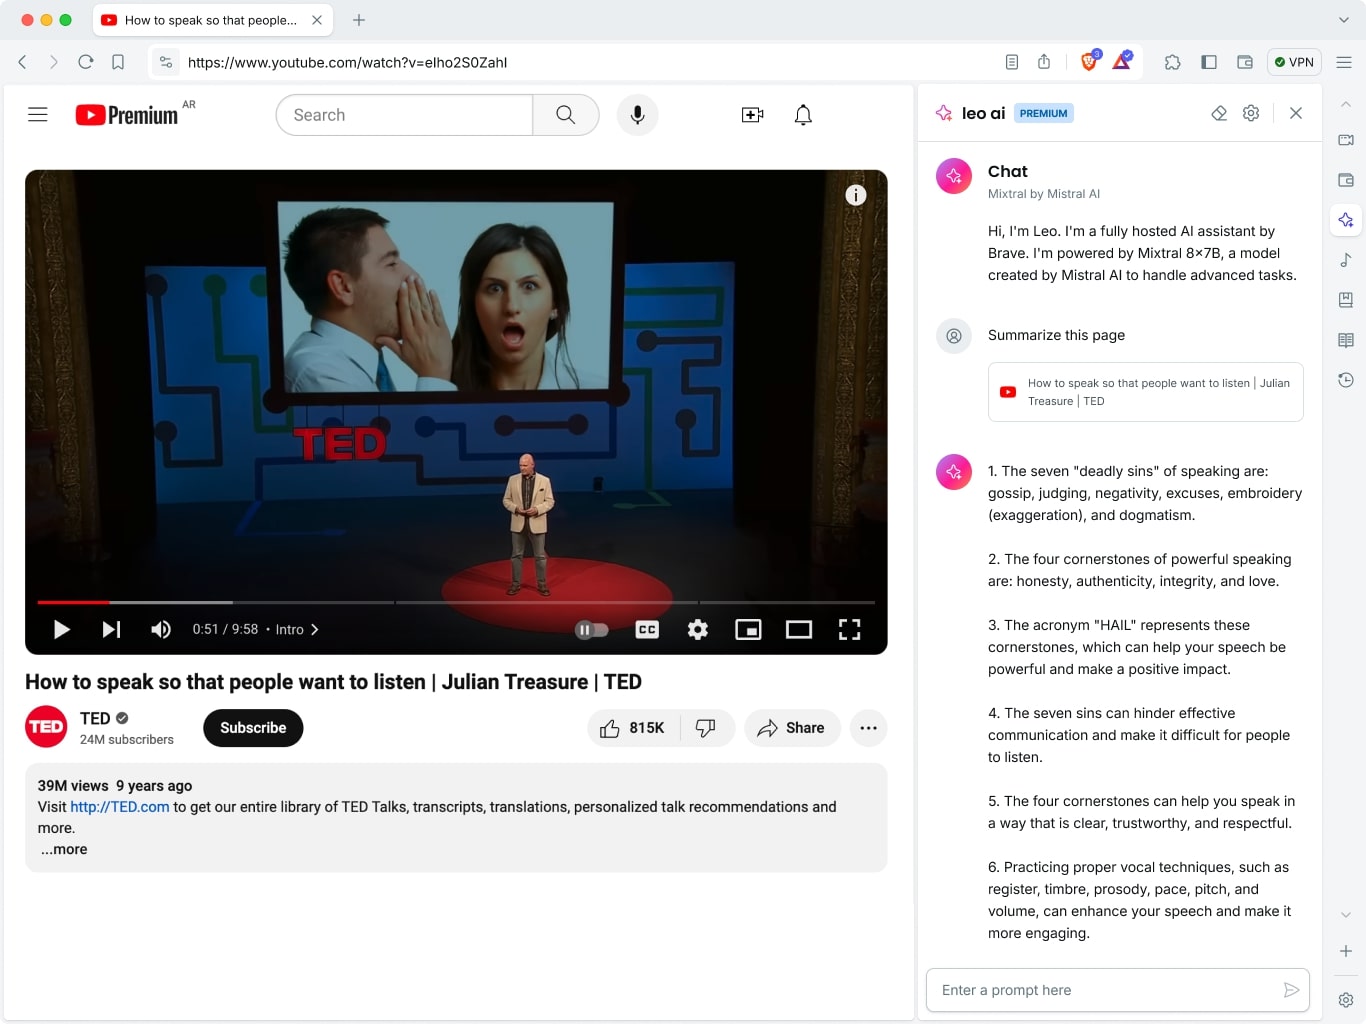Image resolution: width=1366 pixels, height=1024 pixels.
Task: Toggle the VPN button
Action: [1294, 62]
